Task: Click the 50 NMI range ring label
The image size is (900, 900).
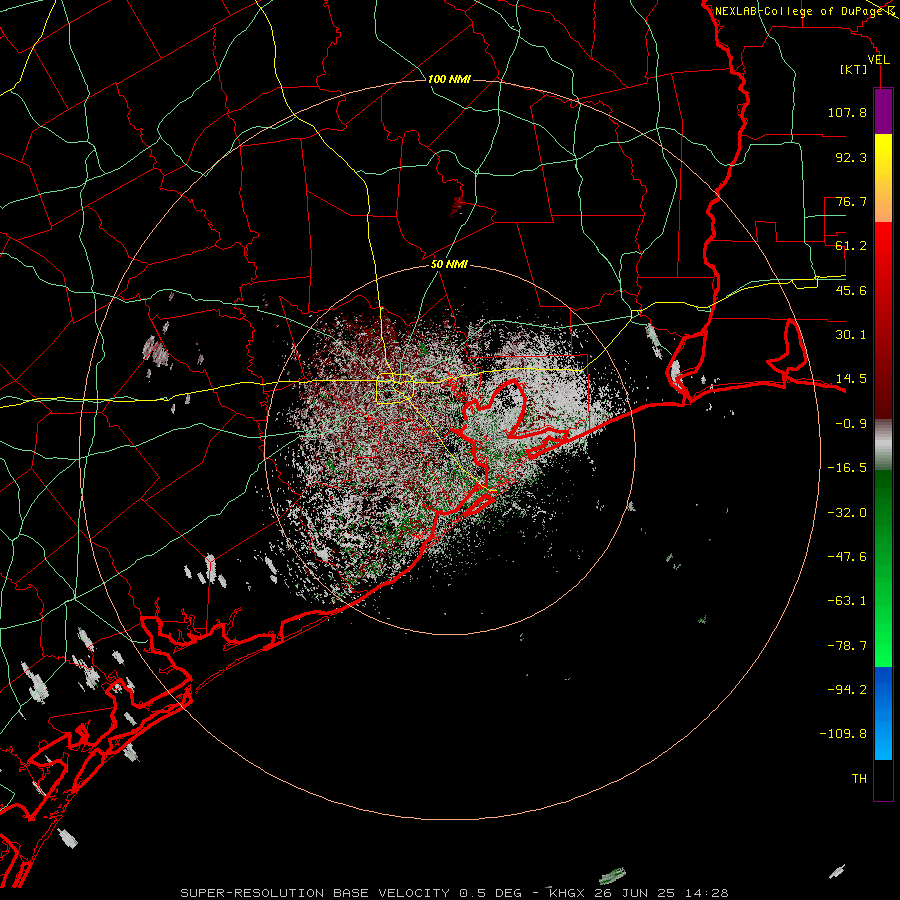Action: click(x=449, y=265)
